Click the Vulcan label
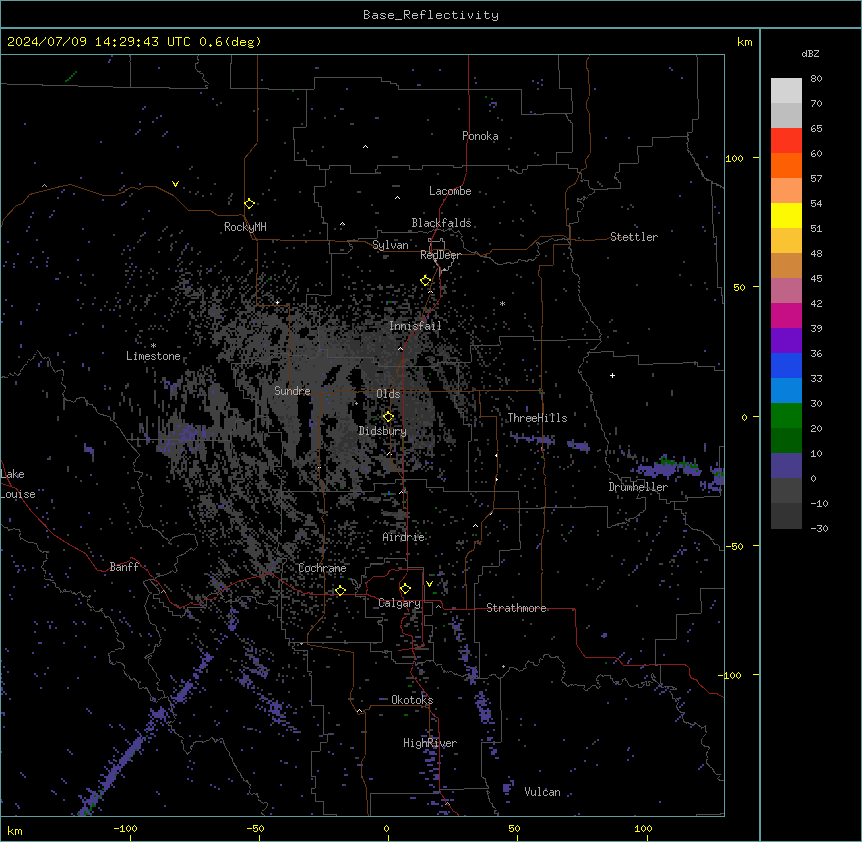 [543, 792]
